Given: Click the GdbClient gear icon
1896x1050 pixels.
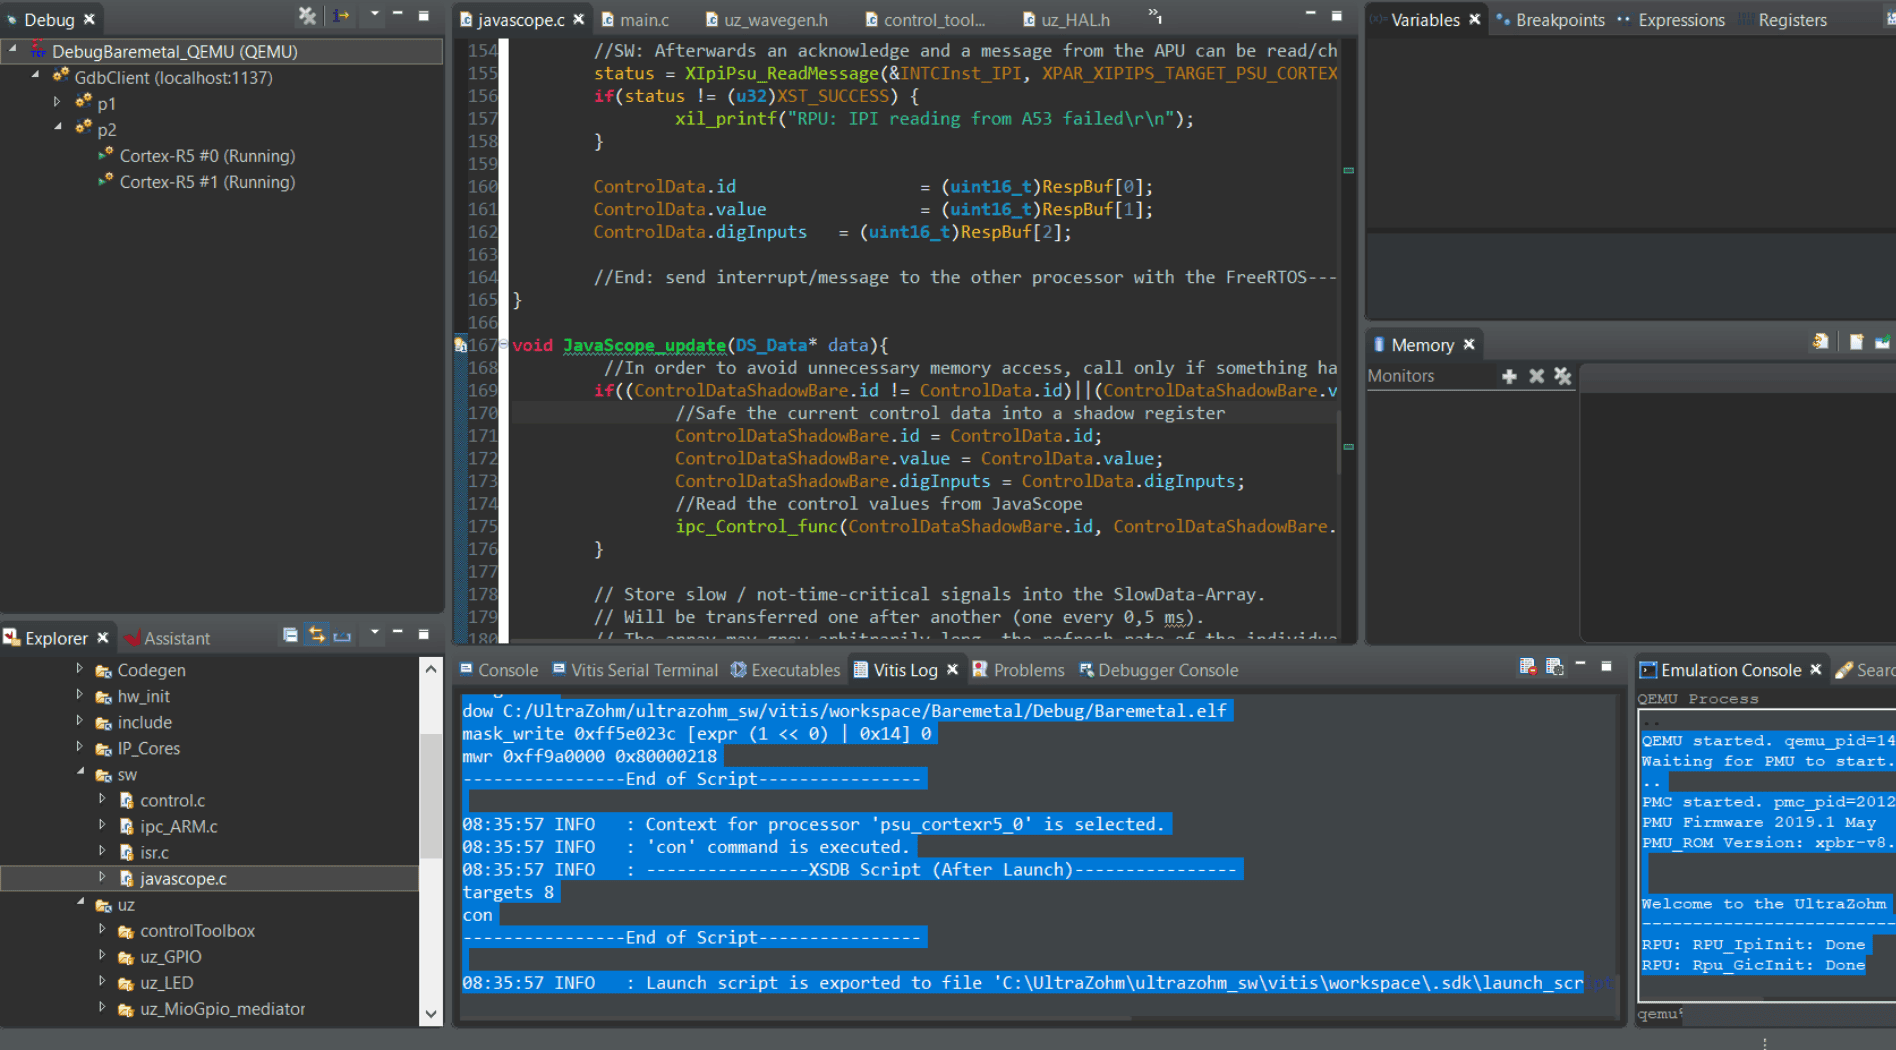Looking at the screenshot, I should pos(61,76).
